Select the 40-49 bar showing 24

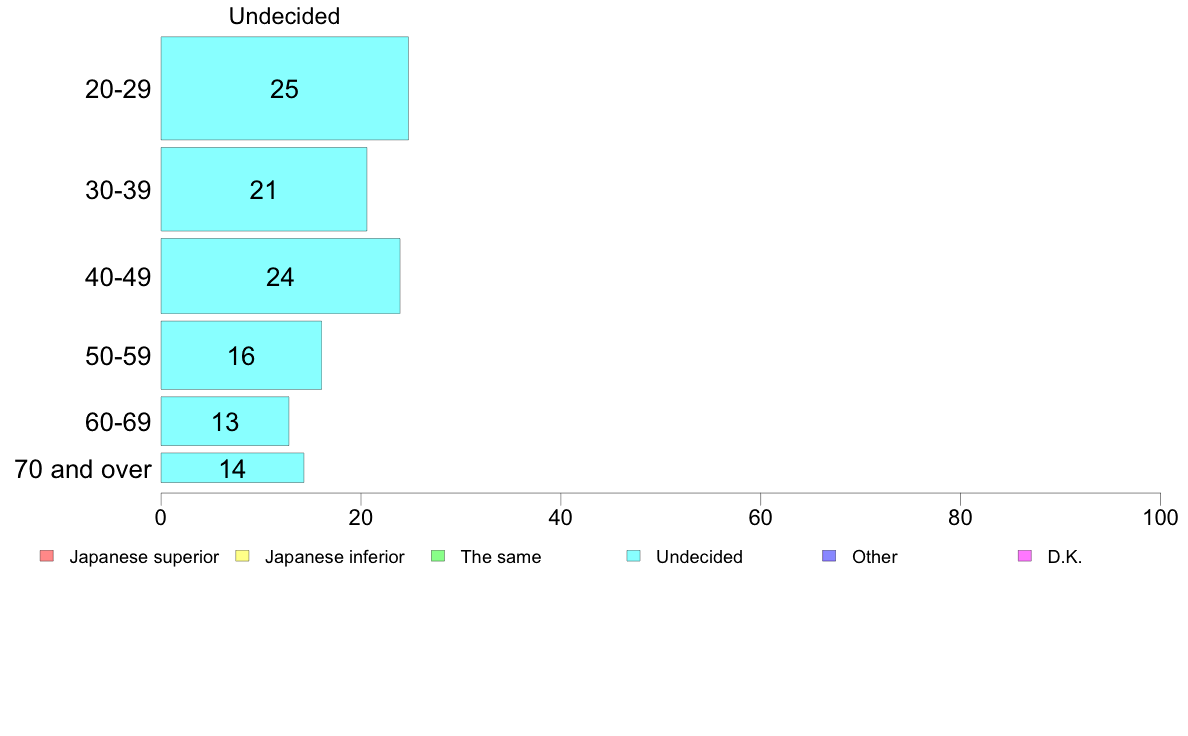click(280, 276)
